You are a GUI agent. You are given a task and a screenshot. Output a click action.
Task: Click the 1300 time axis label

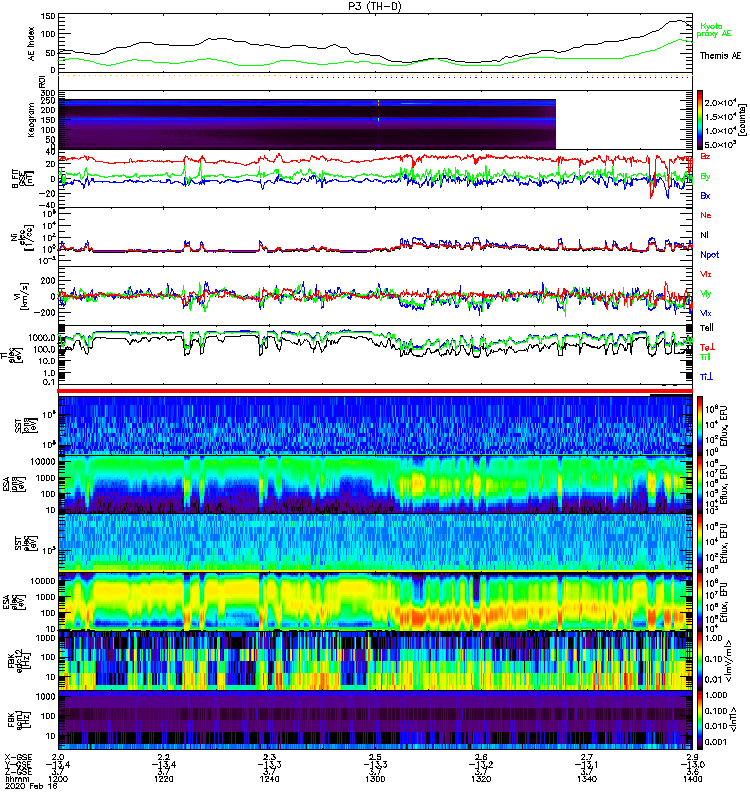click(375, 779)
